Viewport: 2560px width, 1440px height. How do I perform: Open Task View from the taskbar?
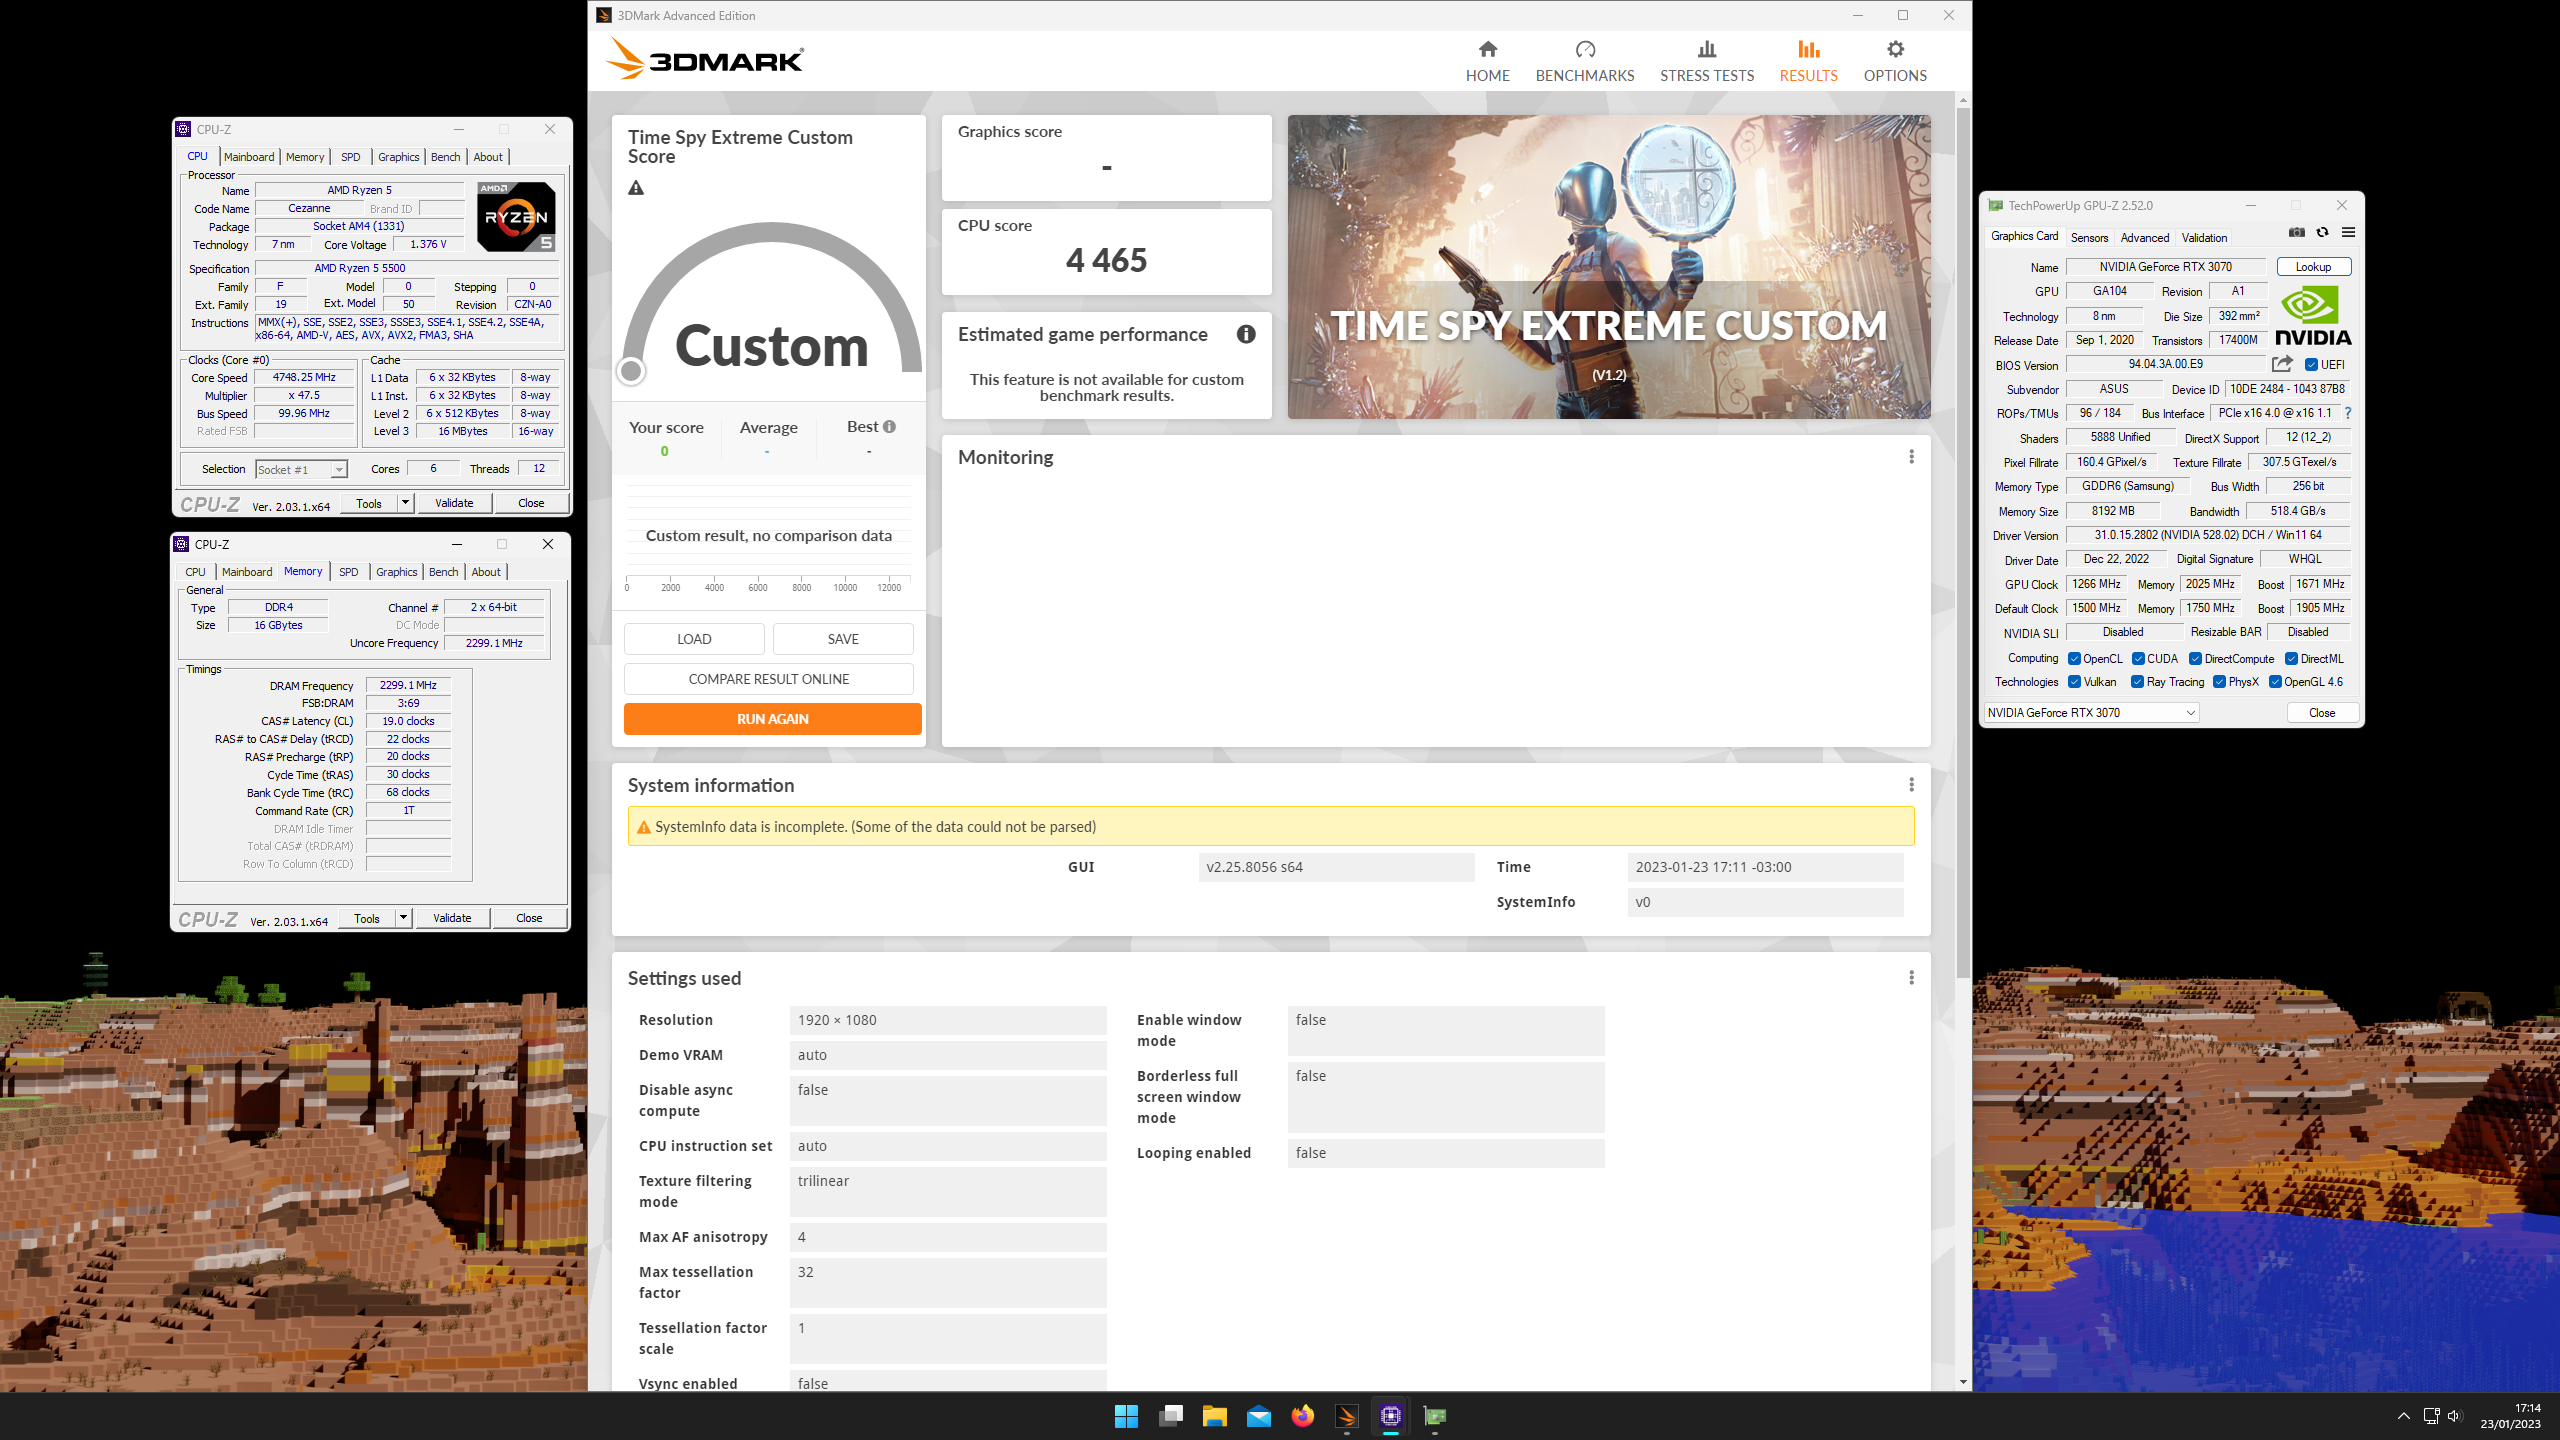[x=1170, y=1416]
